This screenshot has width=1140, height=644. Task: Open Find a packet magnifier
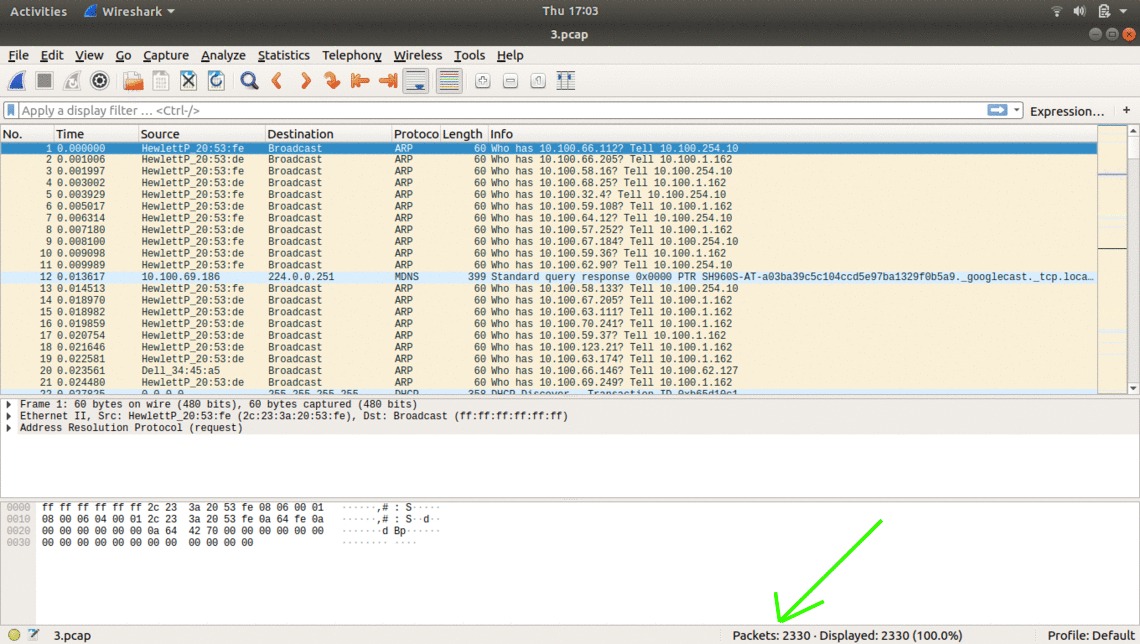pyautogui.click(x=249, y=81)
